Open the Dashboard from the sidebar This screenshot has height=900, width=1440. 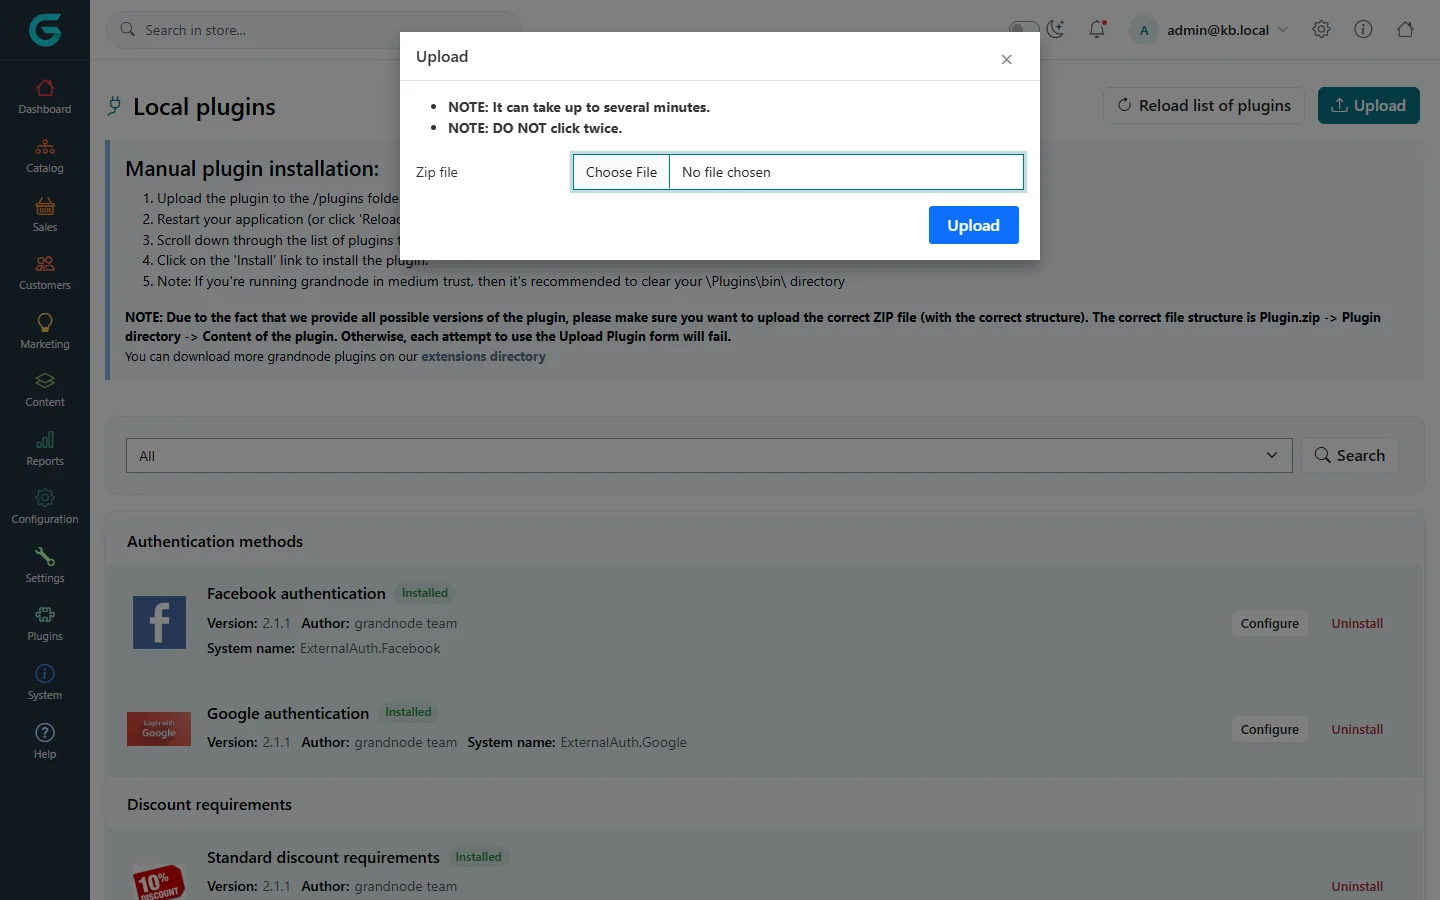pos(45,97)
